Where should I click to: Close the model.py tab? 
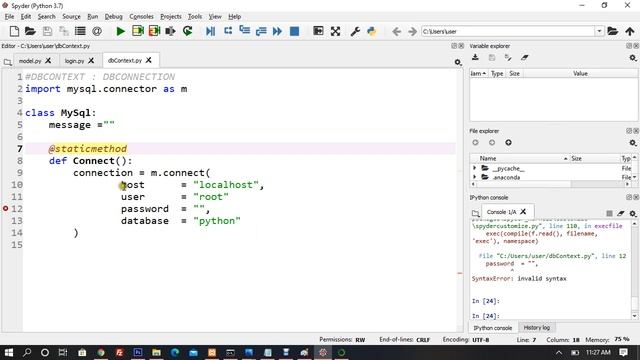point(48,60)
